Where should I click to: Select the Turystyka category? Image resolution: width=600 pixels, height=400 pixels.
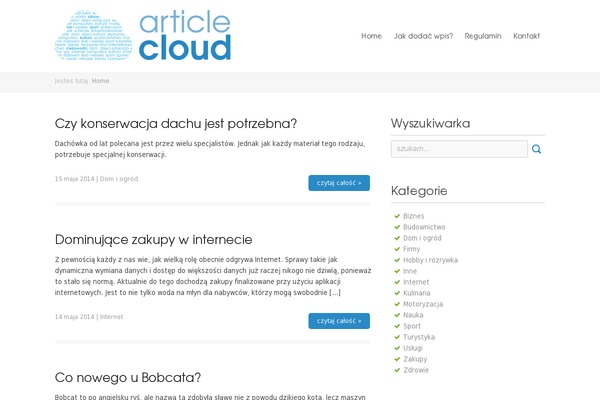[x=419, y=337]
